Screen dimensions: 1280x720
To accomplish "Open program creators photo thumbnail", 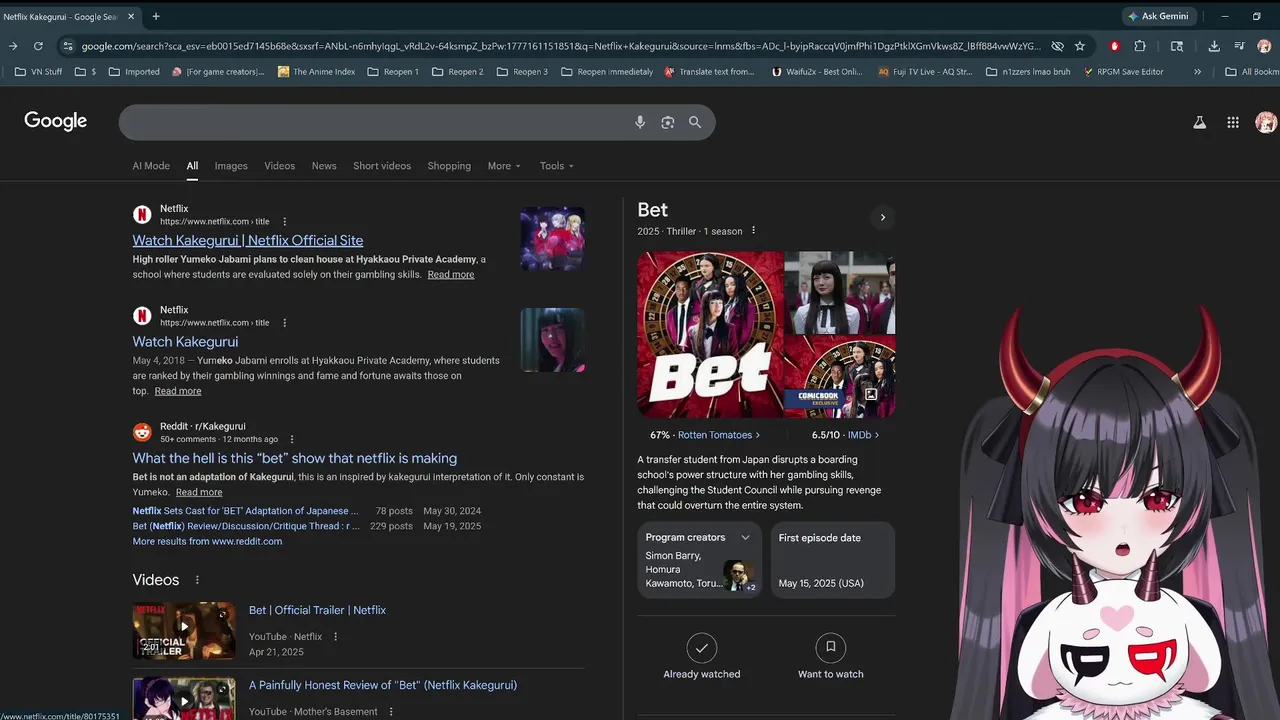I will pos(739,575).
